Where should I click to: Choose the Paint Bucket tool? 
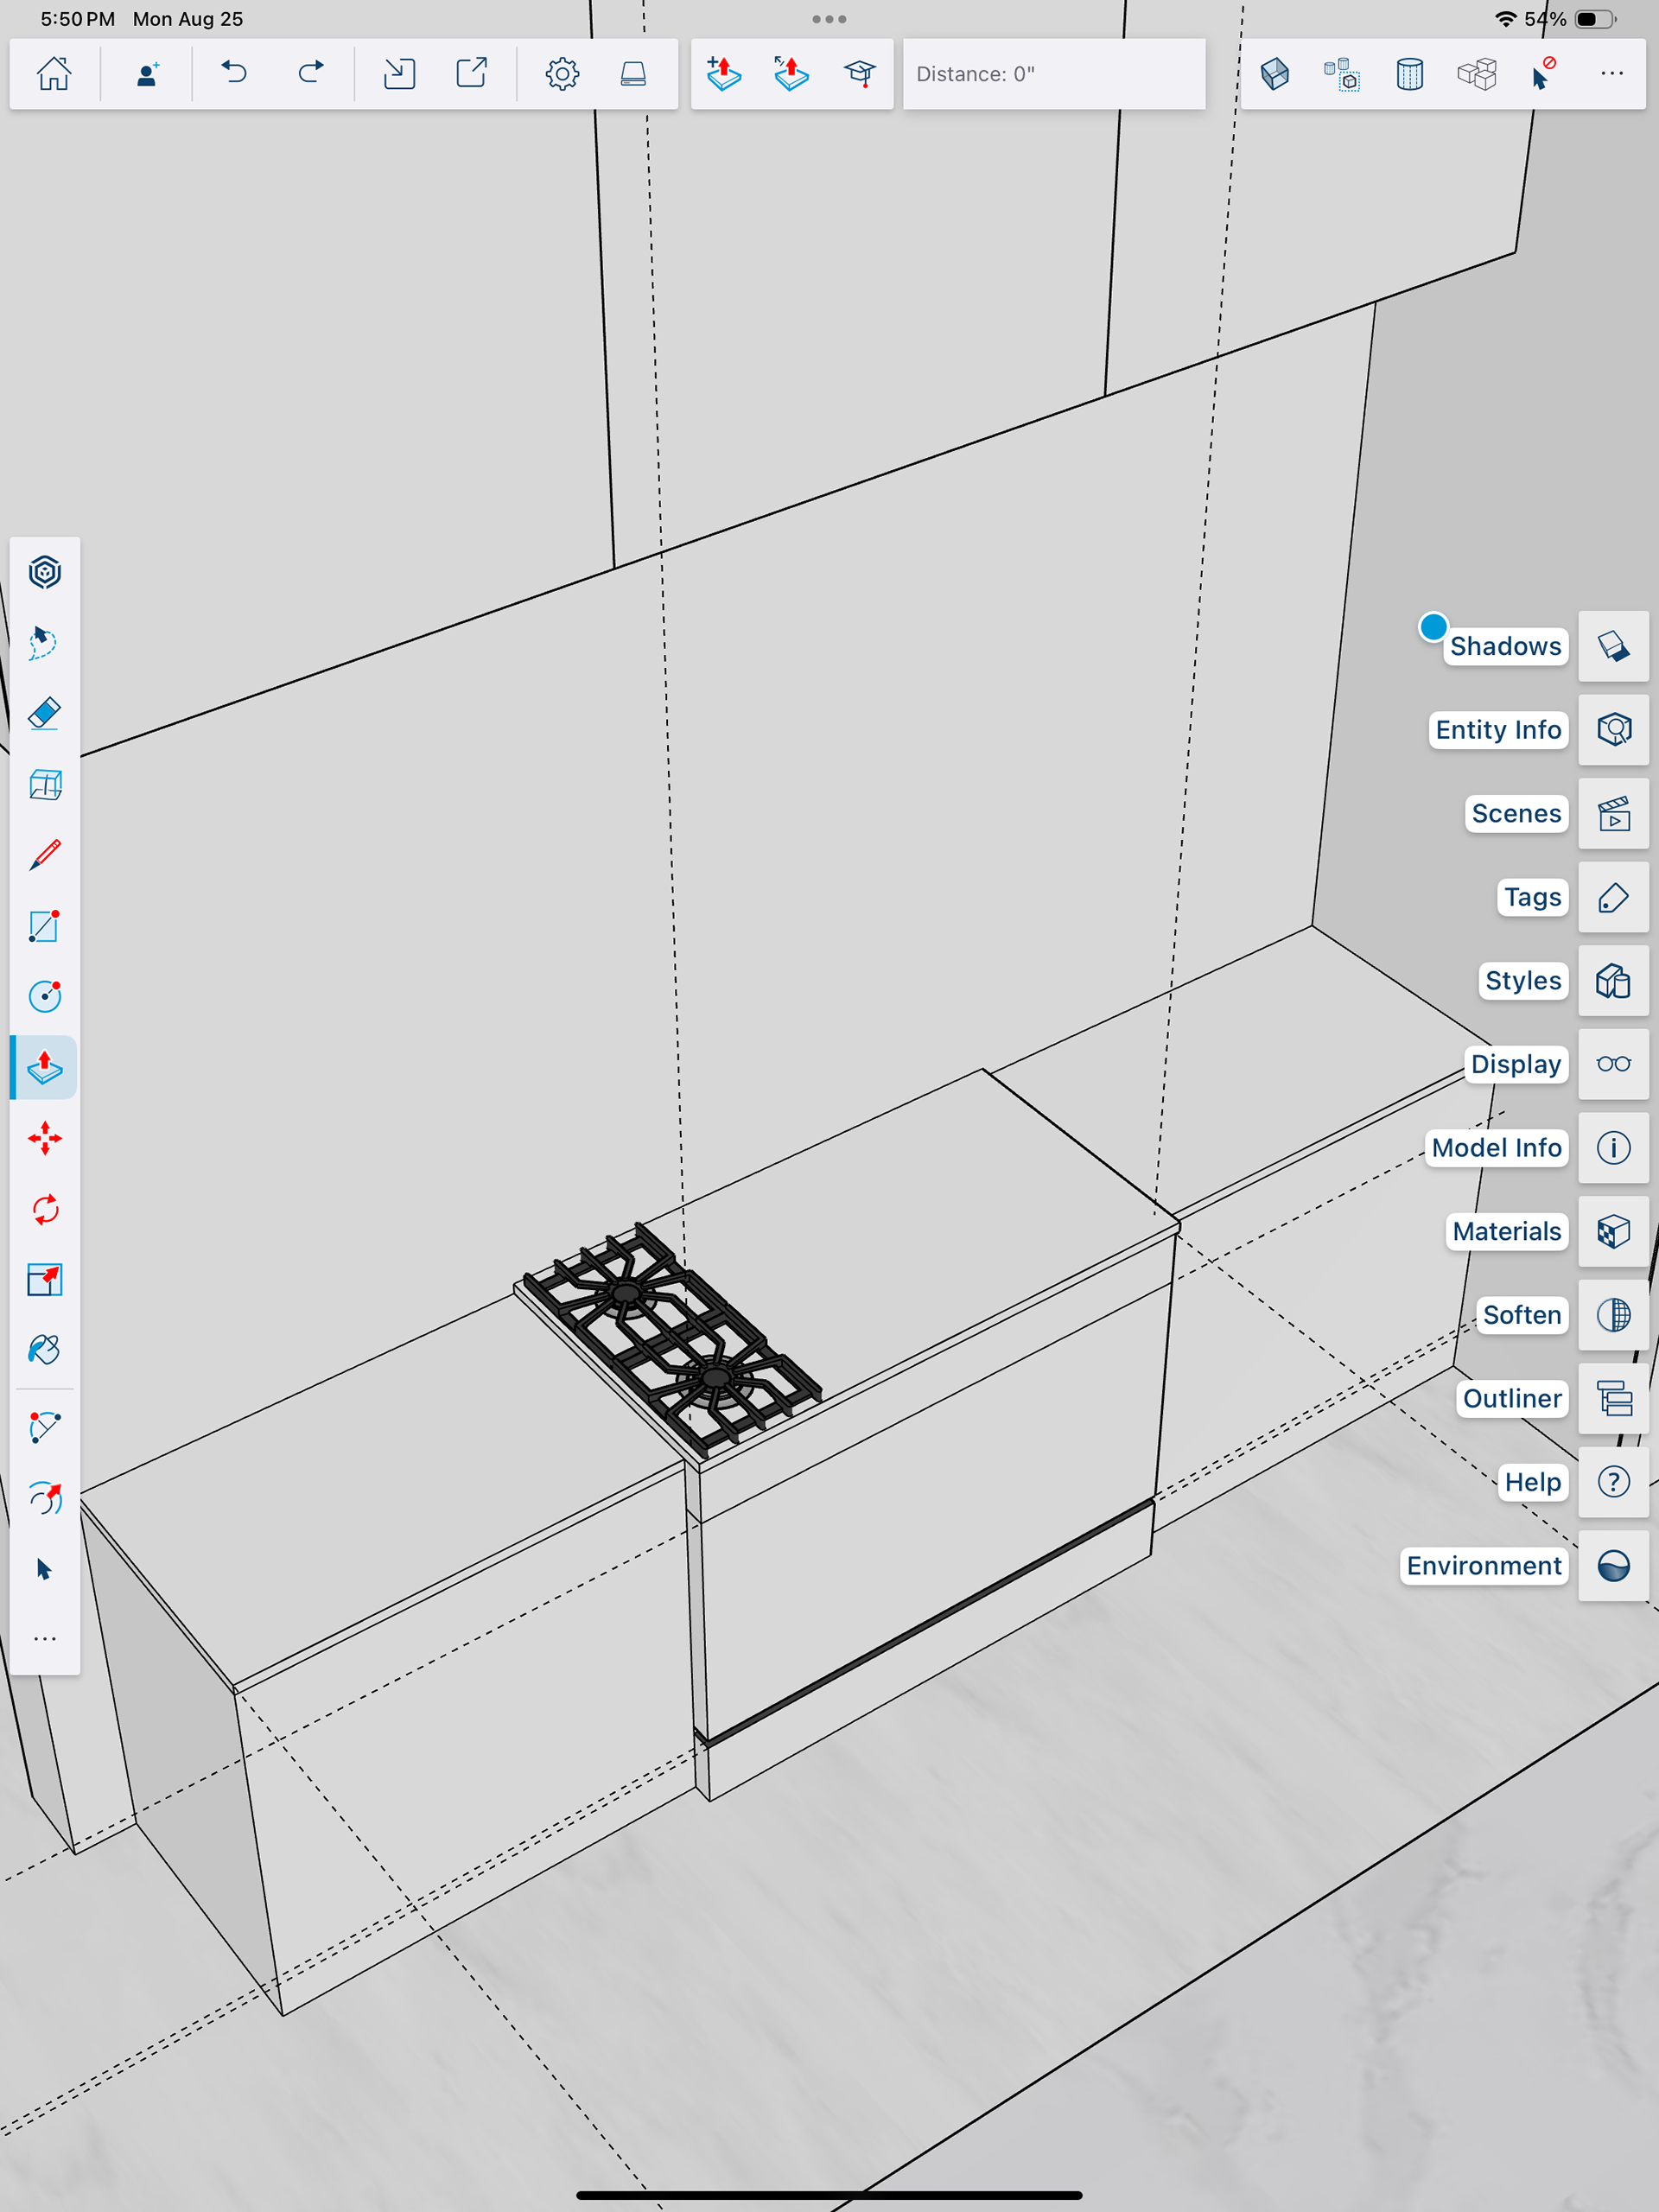[44, 1350]
